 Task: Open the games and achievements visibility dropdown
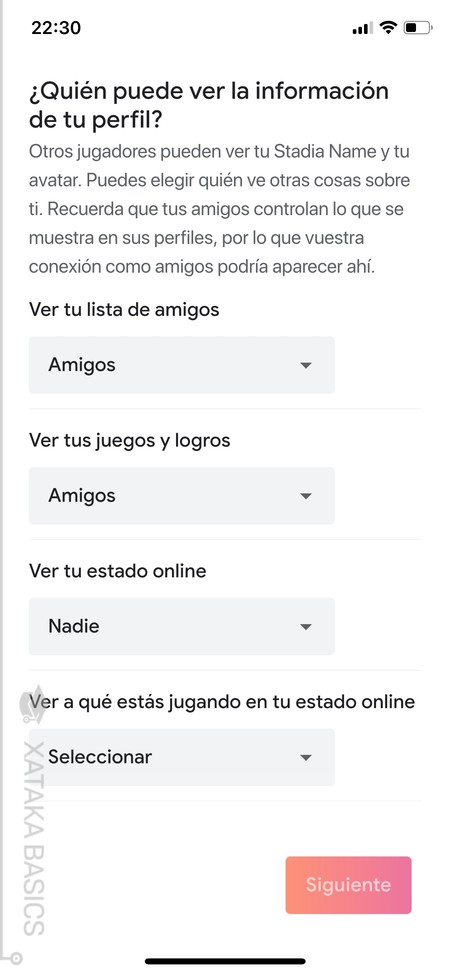[x=181, y=496]
